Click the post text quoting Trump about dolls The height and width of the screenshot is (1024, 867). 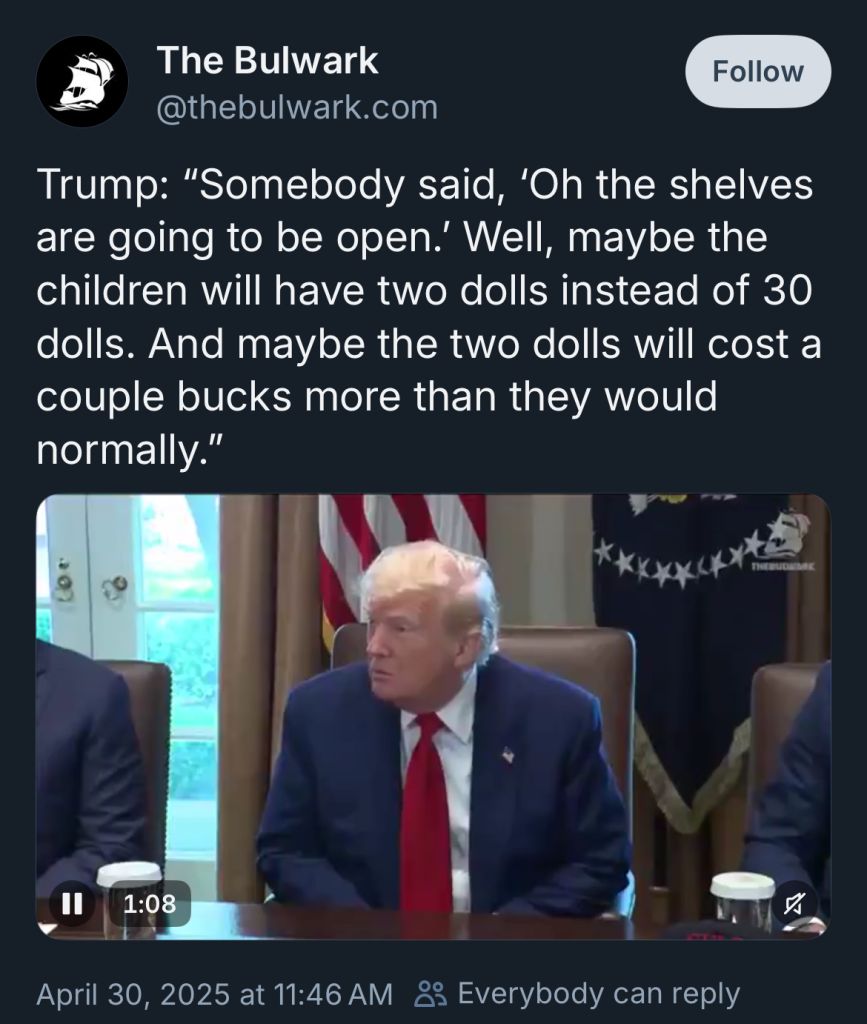click(429, 317)
